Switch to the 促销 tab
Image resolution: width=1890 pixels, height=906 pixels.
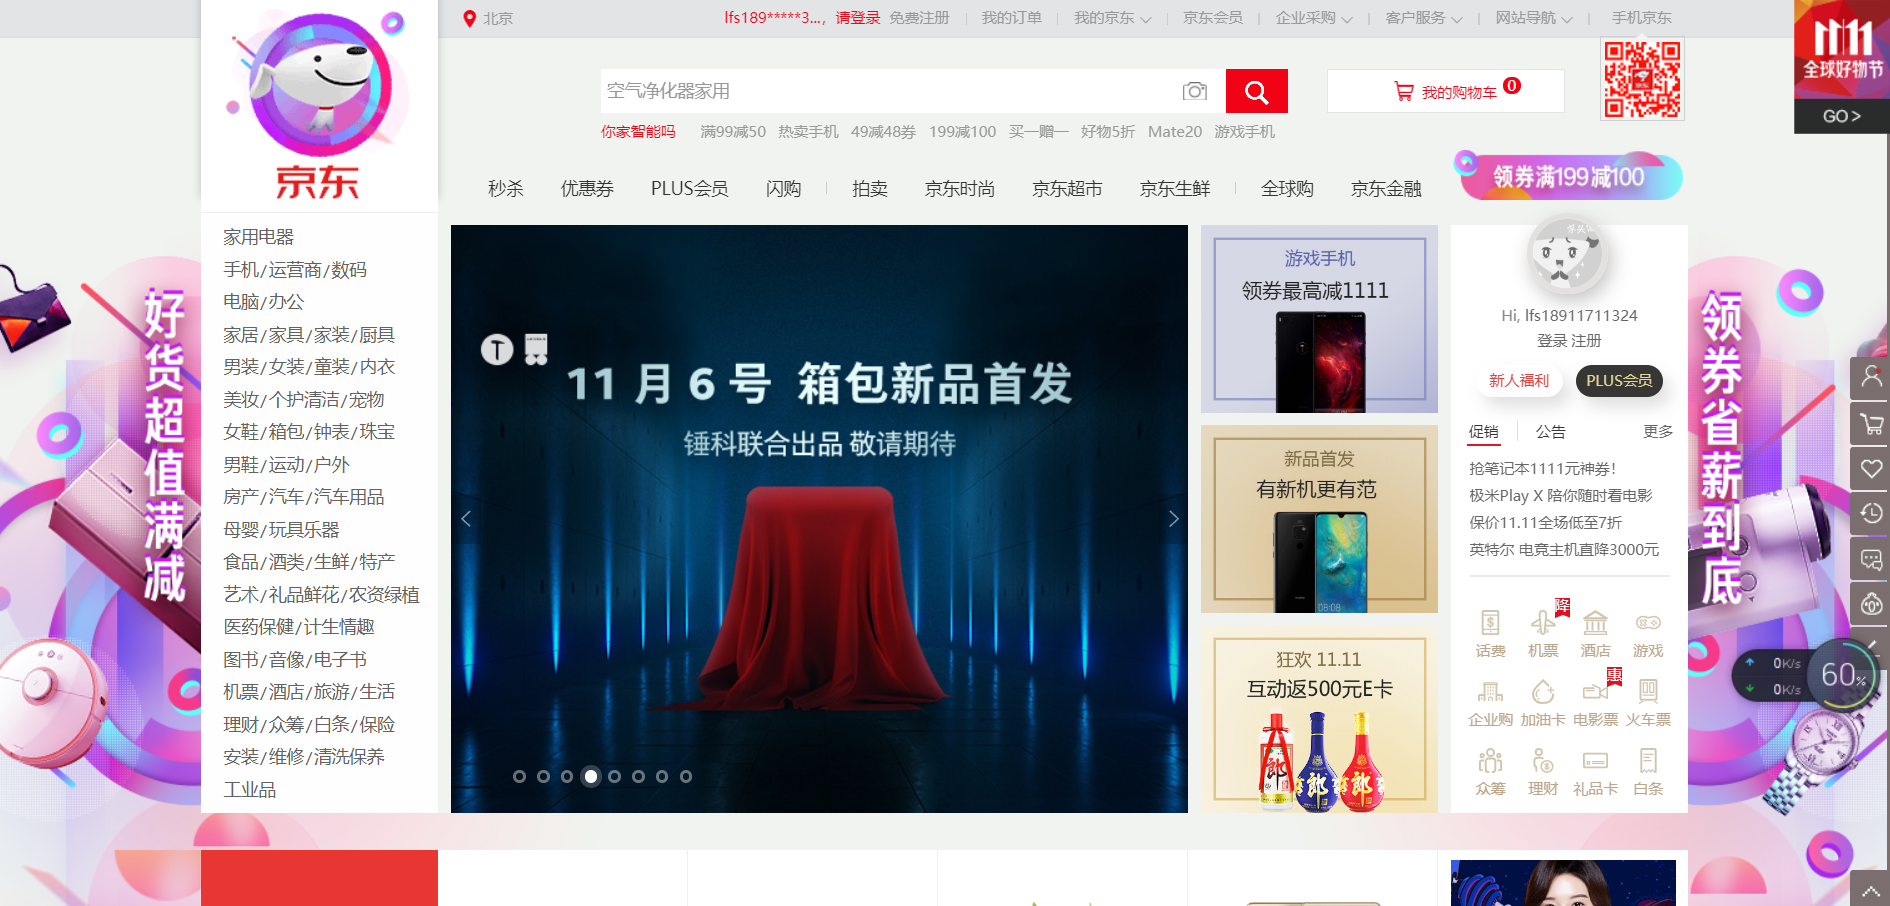click(1483, 432)
